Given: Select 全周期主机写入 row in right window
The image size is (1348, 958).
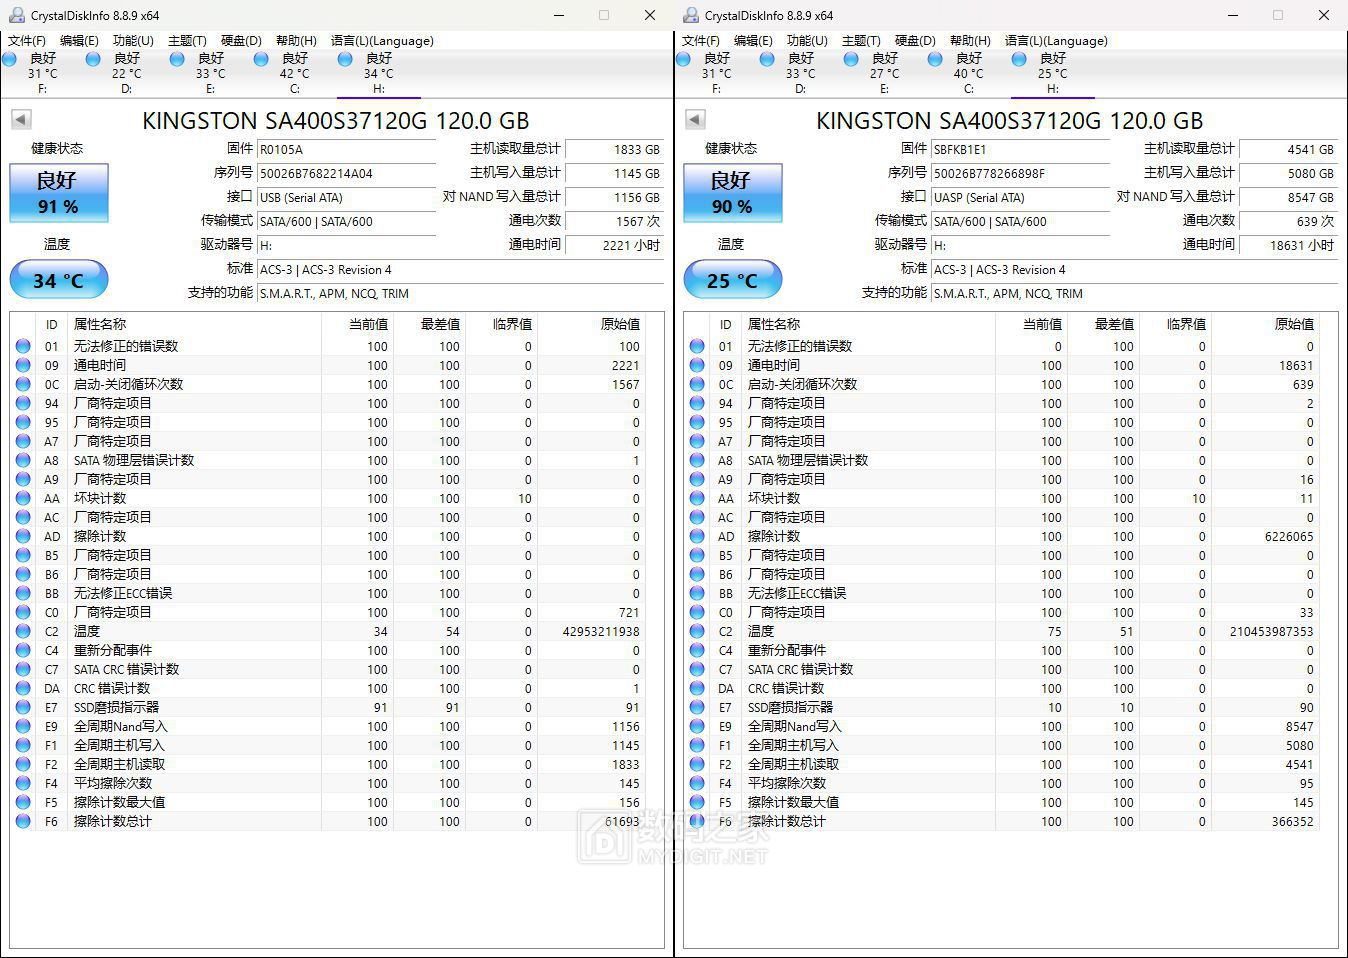Looking at the screenshot, I should point(1002,745).
